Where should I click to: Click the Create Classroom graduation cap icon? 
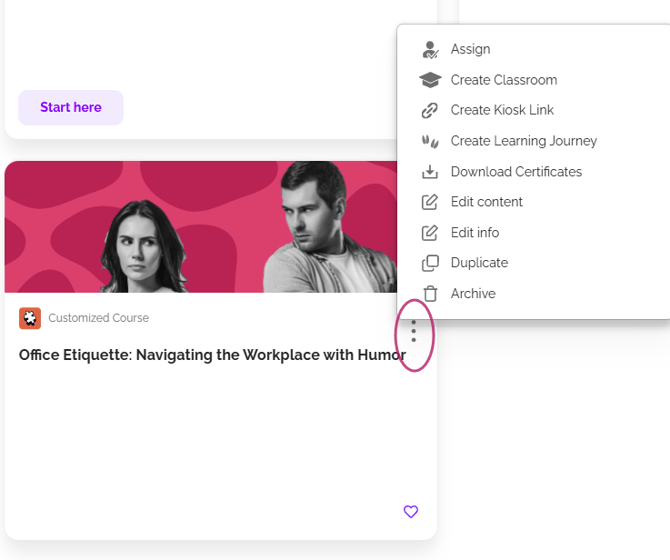430,80
